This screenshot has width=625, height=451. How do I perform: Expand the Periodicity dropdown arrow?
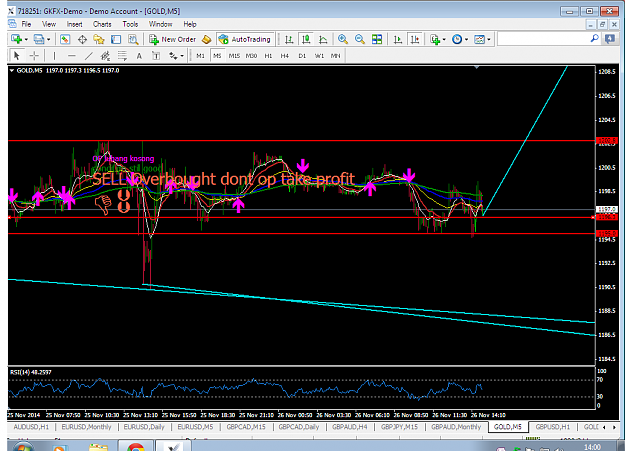tap(466, 39)
